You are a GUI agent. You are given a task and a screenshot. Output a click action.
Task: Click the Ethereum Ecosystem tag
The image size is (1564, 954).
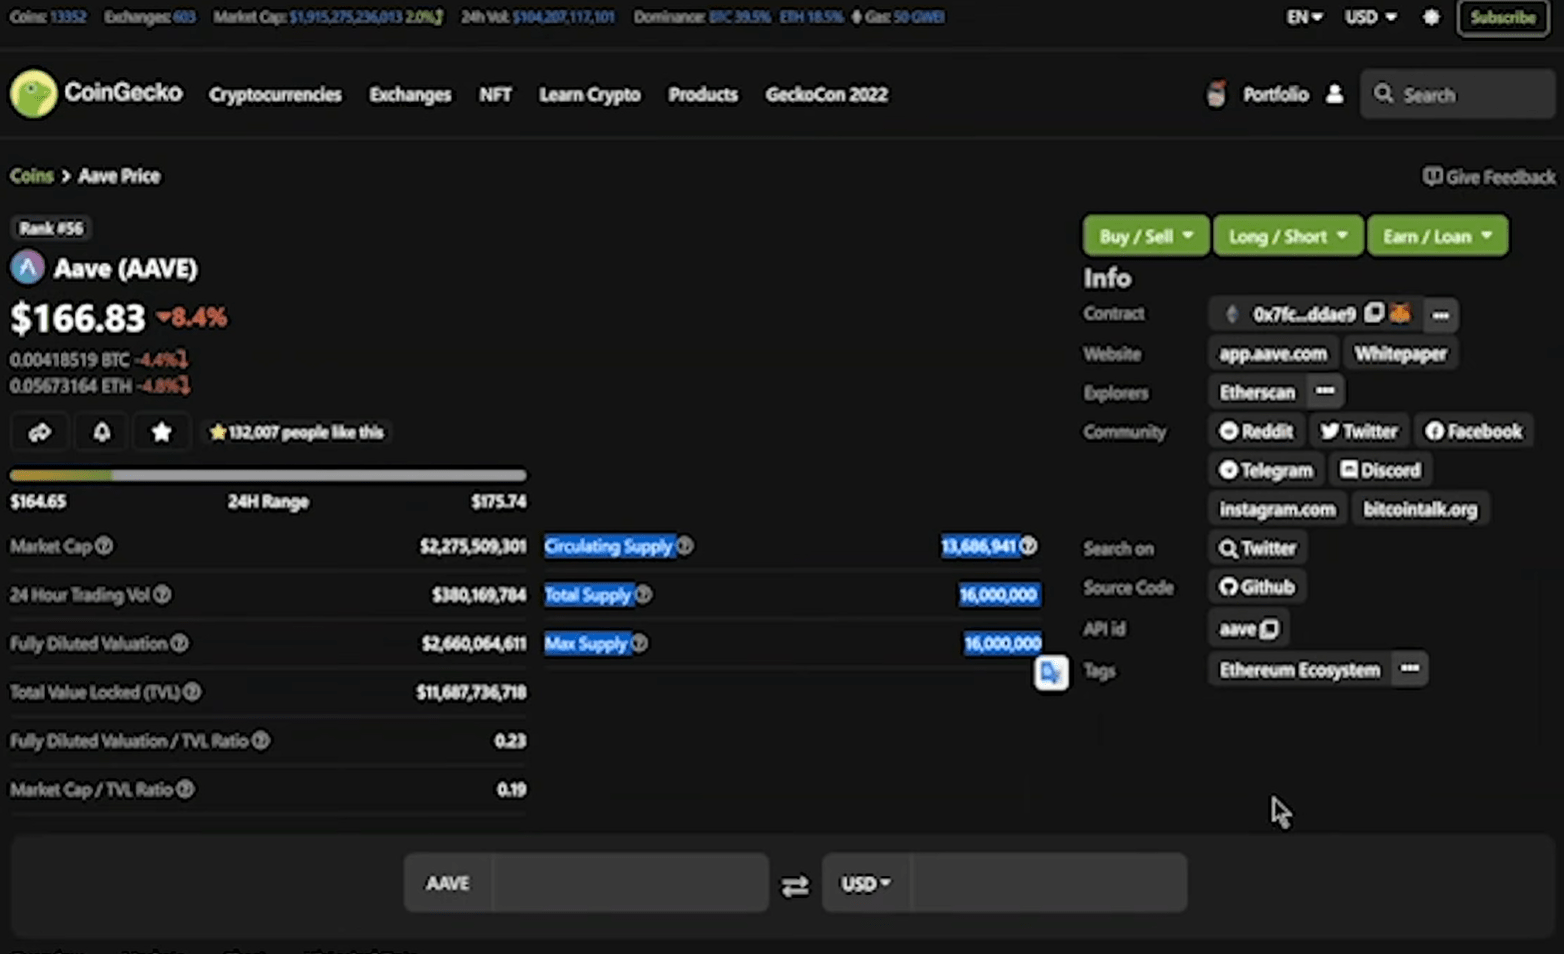coord(1299,670)
